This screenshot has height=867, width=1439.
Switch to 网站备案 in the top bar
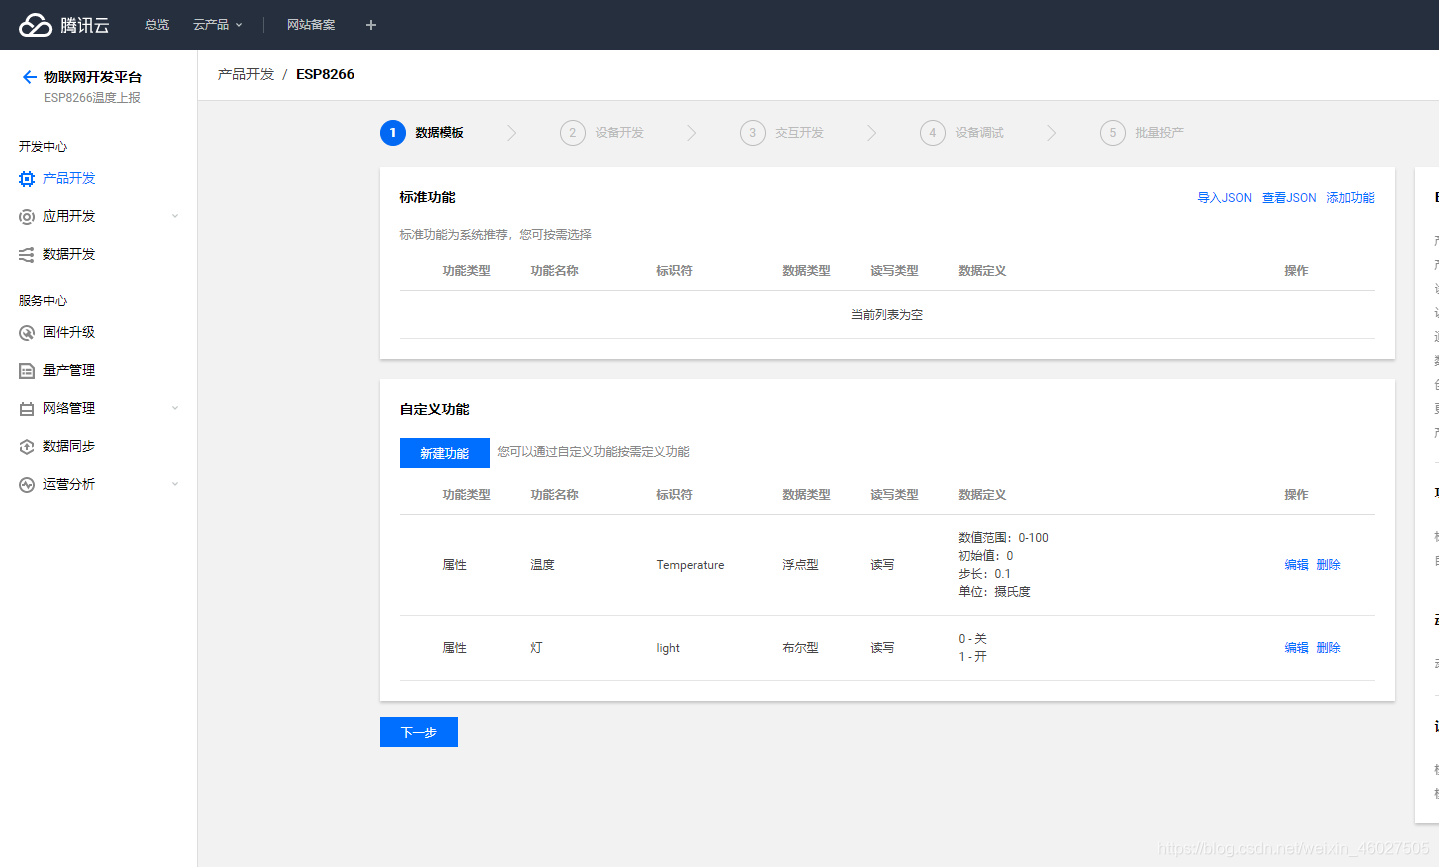310,24
